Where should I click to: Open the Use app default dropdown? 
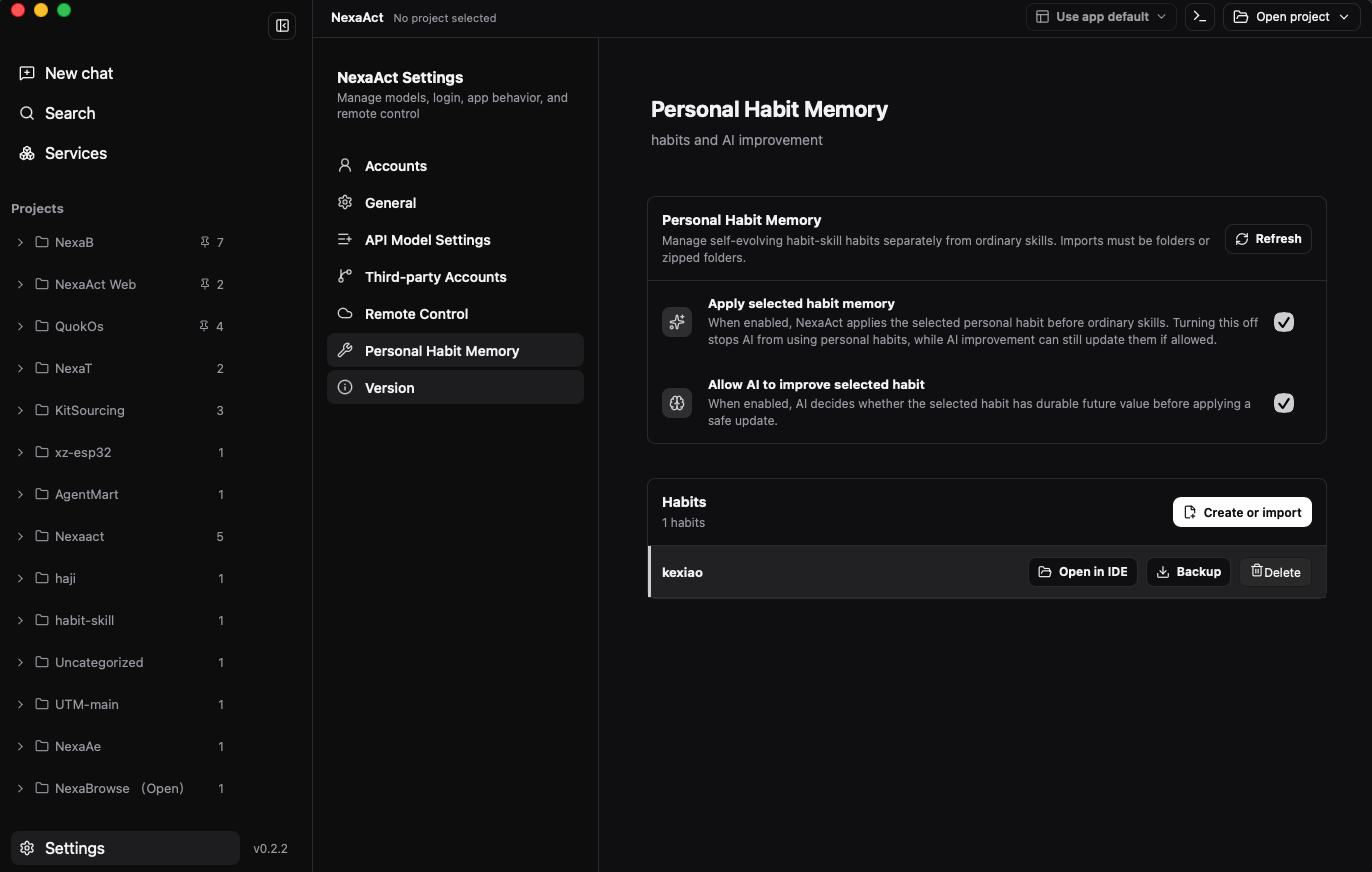1101,17
